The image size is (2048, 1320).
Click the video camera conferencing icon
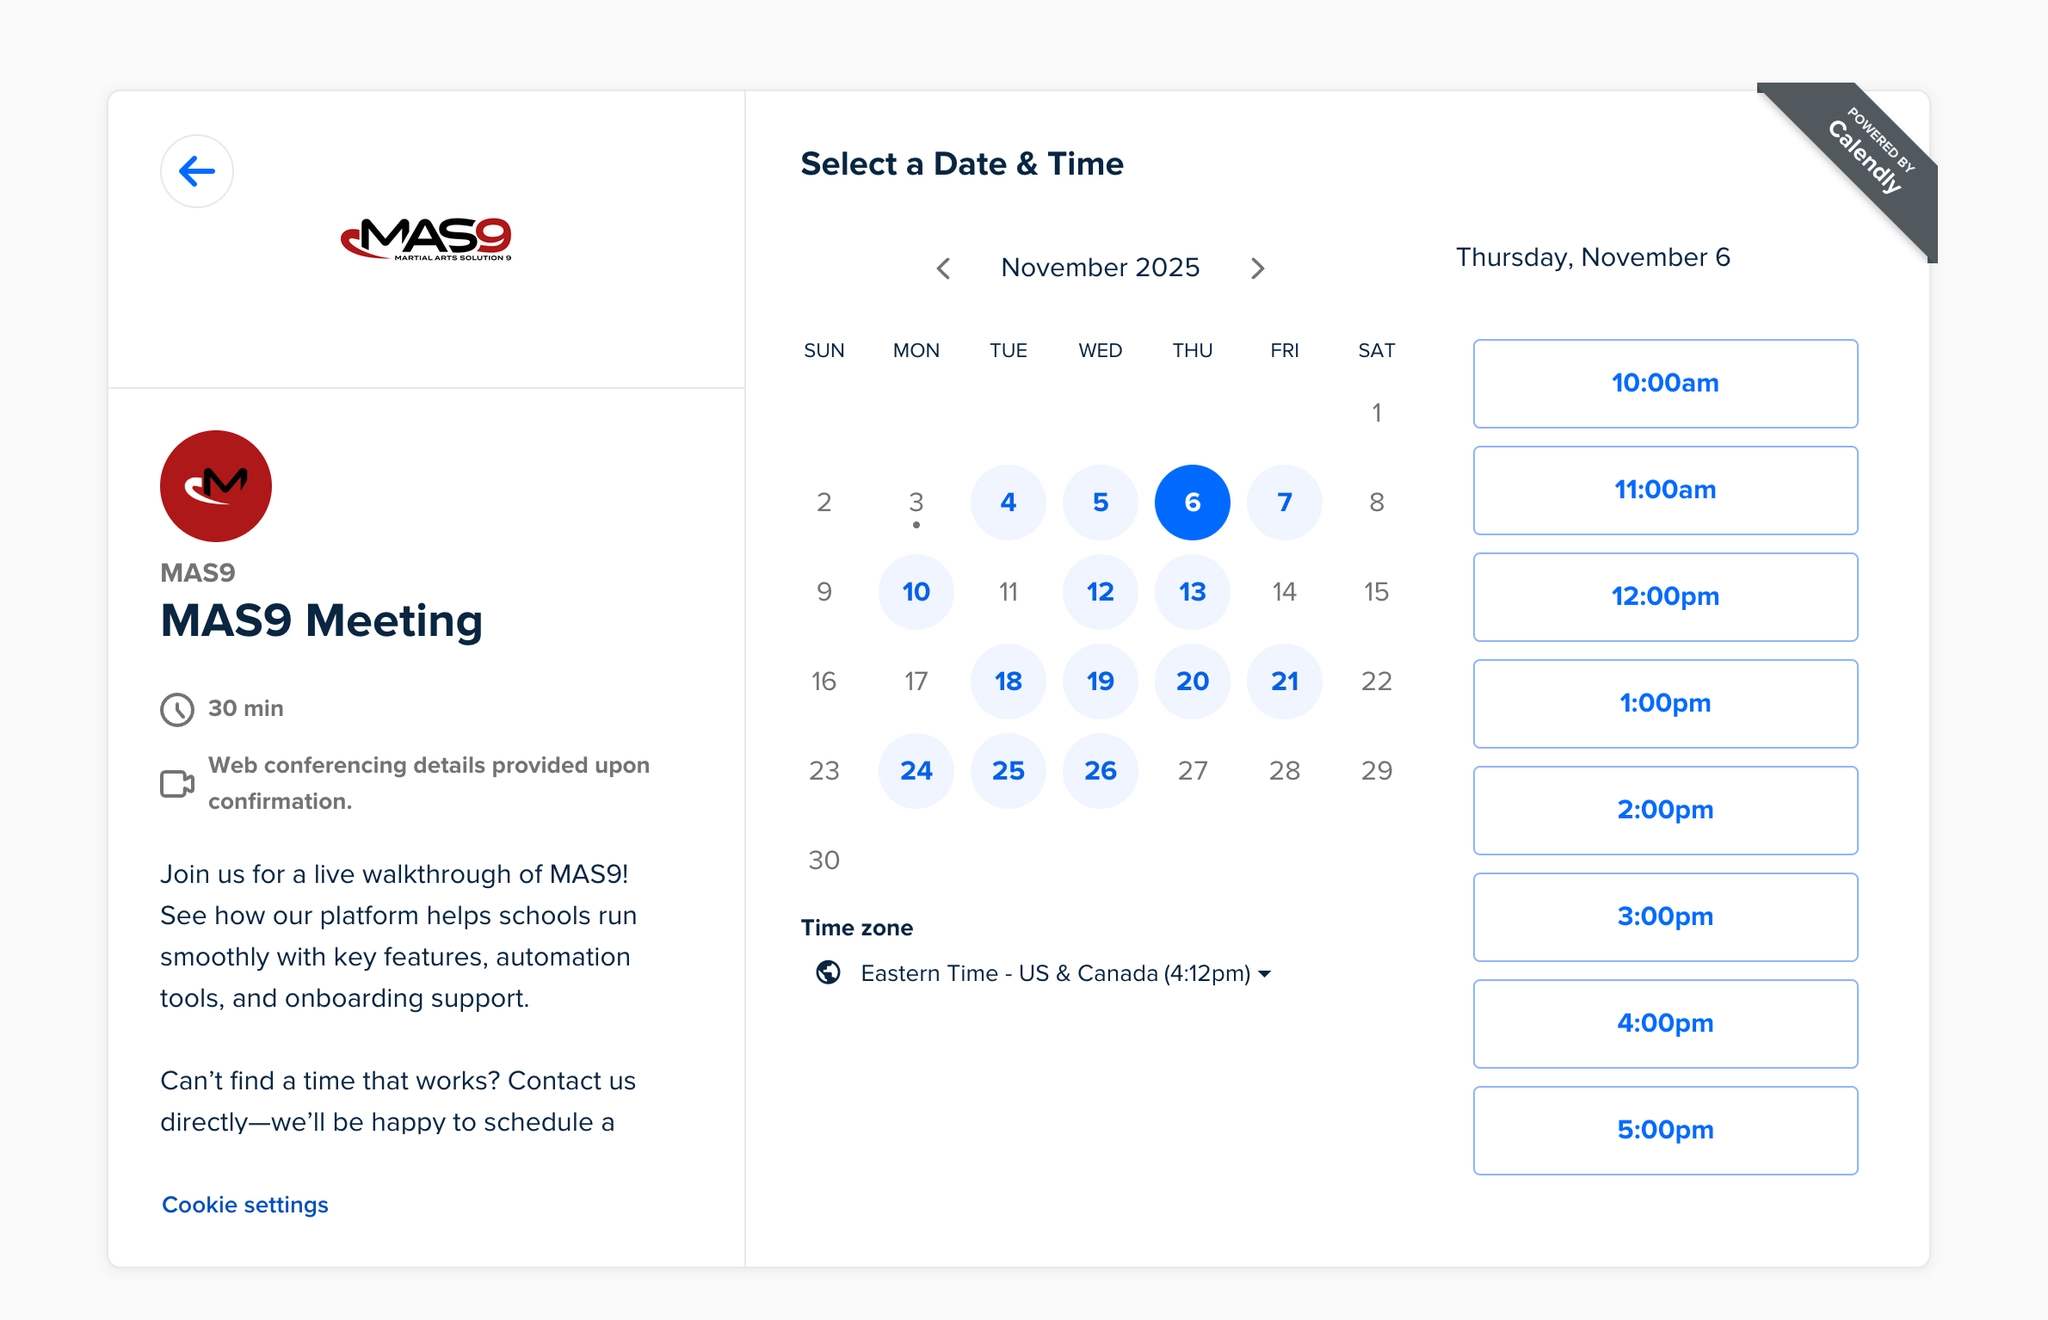click(x=177, y=783)
